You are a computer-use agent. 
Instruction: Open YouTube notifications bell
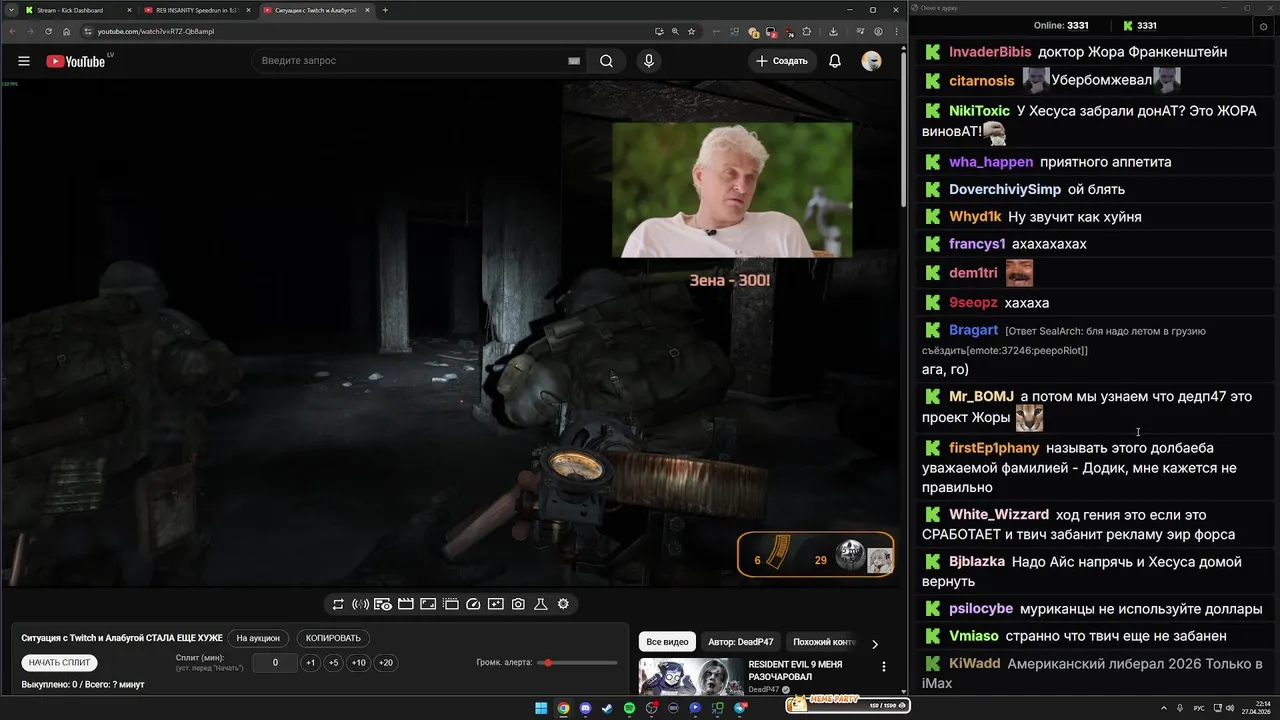coord(835,61)
